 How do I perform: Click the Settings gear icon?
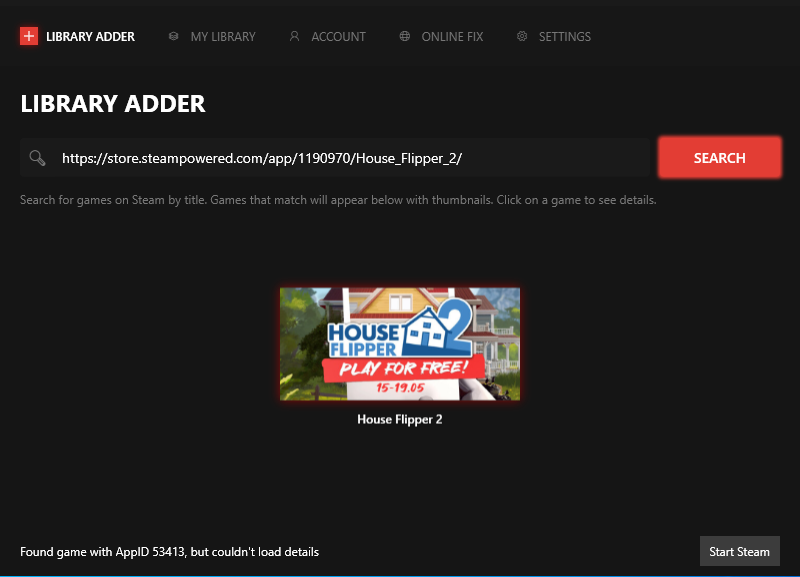coord(522,37)
